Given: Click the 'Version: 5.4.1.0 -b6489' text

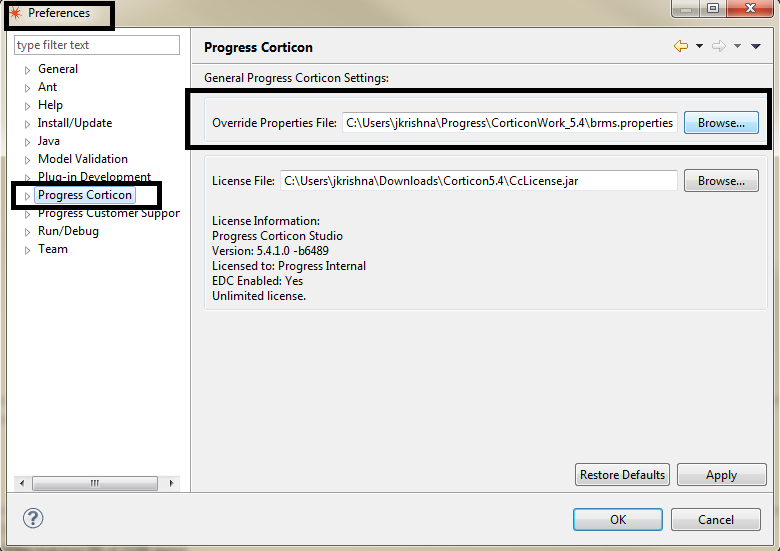Looking at the screenshot, I should click(x=270, y=251).
